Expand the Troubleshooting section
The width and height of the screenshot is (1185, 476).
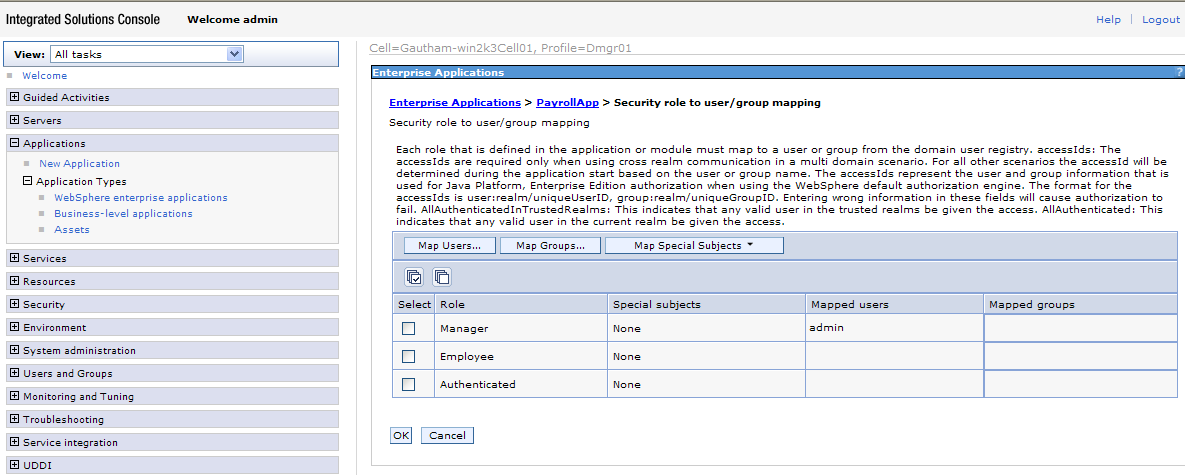click(14, 419)
